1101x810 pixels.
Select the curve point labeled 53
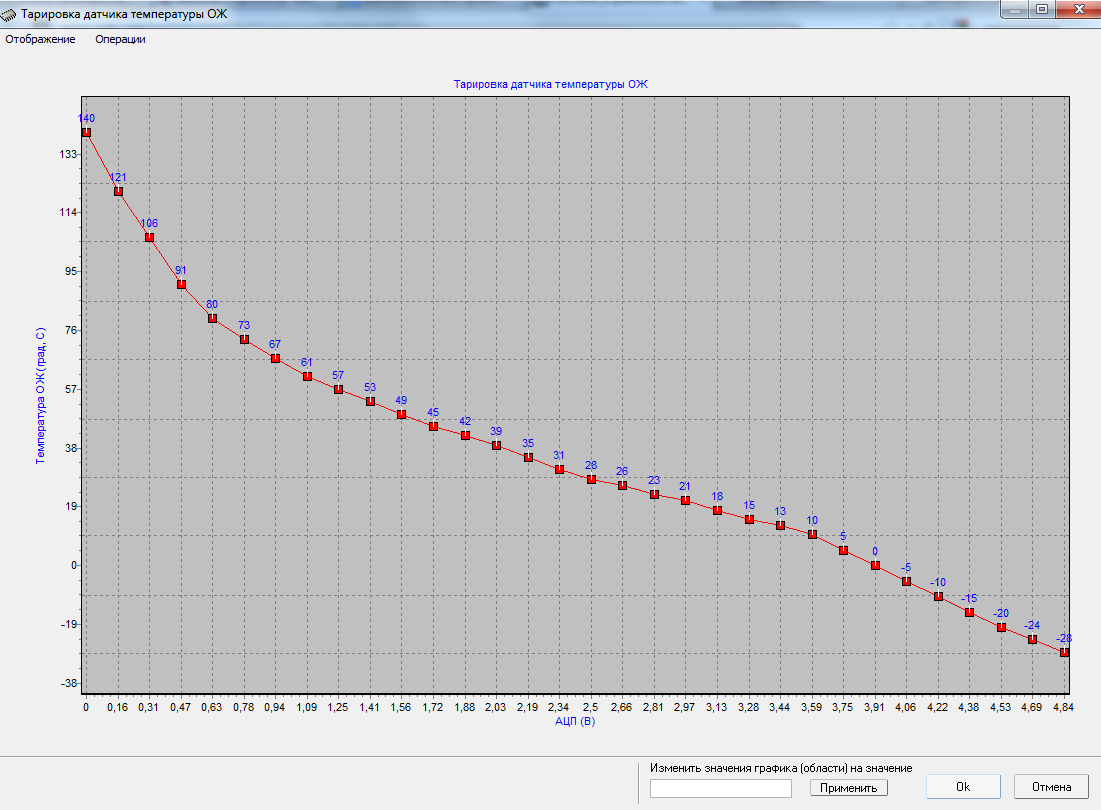click(x=370, y=401)
